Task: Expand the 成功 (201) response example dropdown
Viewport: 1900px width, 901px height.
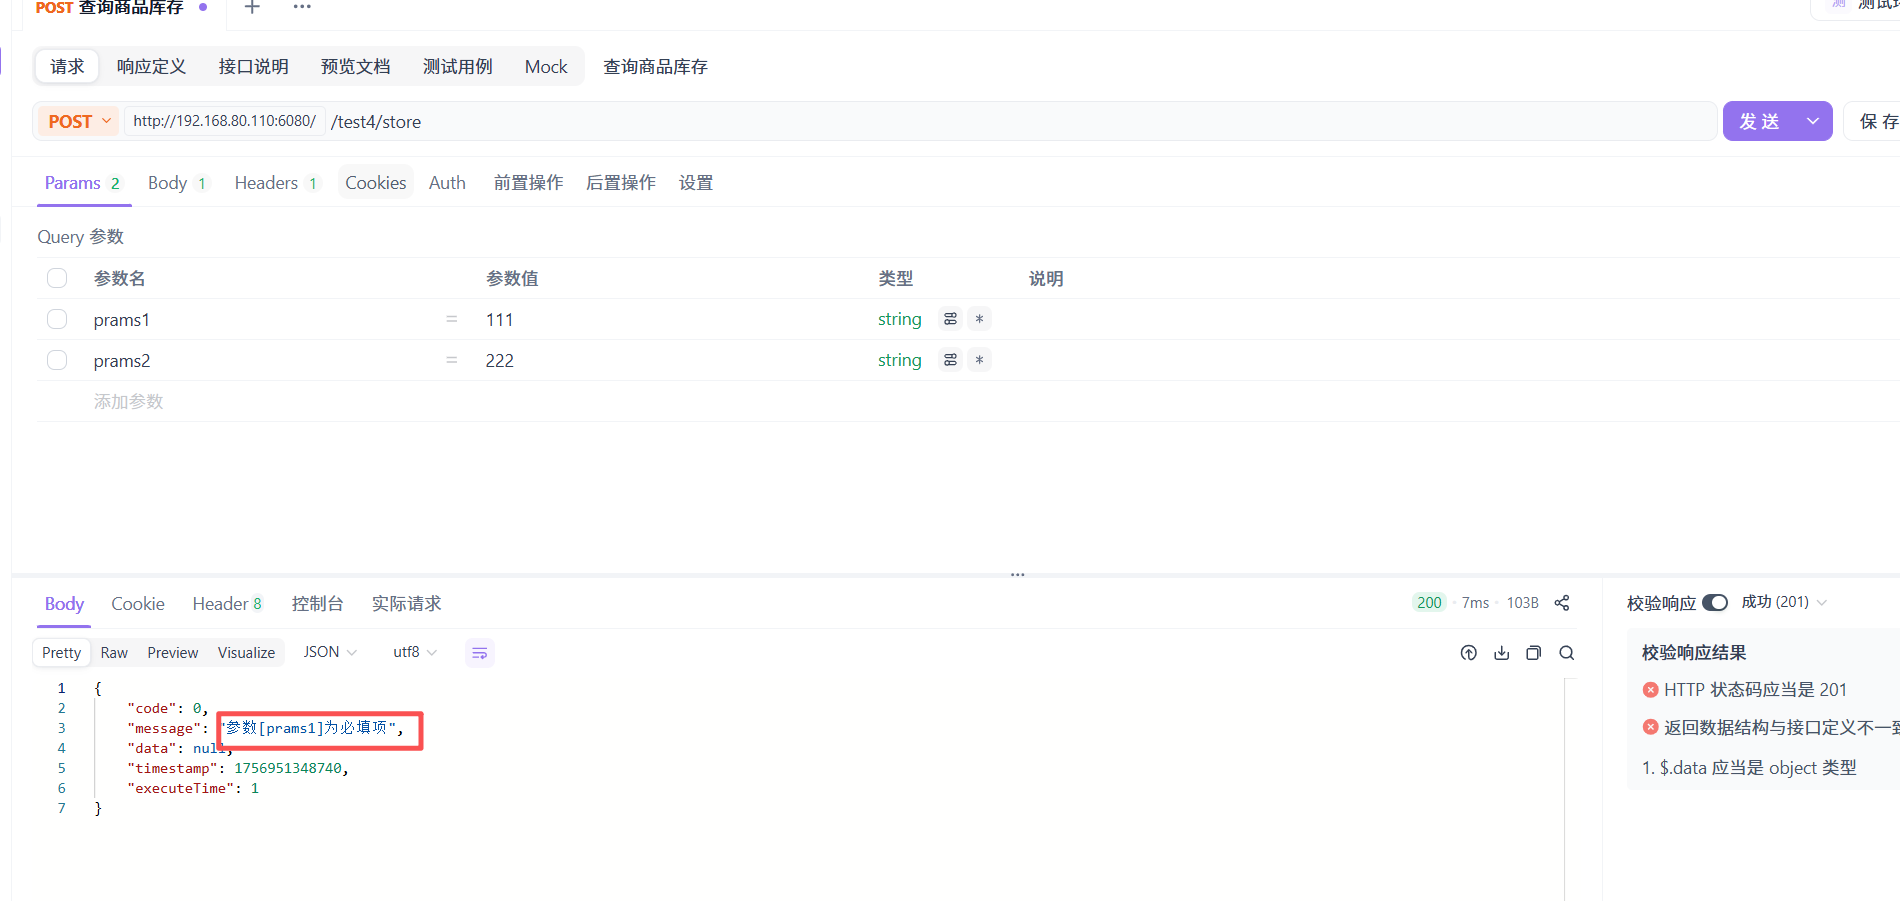Action: (1823, 601)
